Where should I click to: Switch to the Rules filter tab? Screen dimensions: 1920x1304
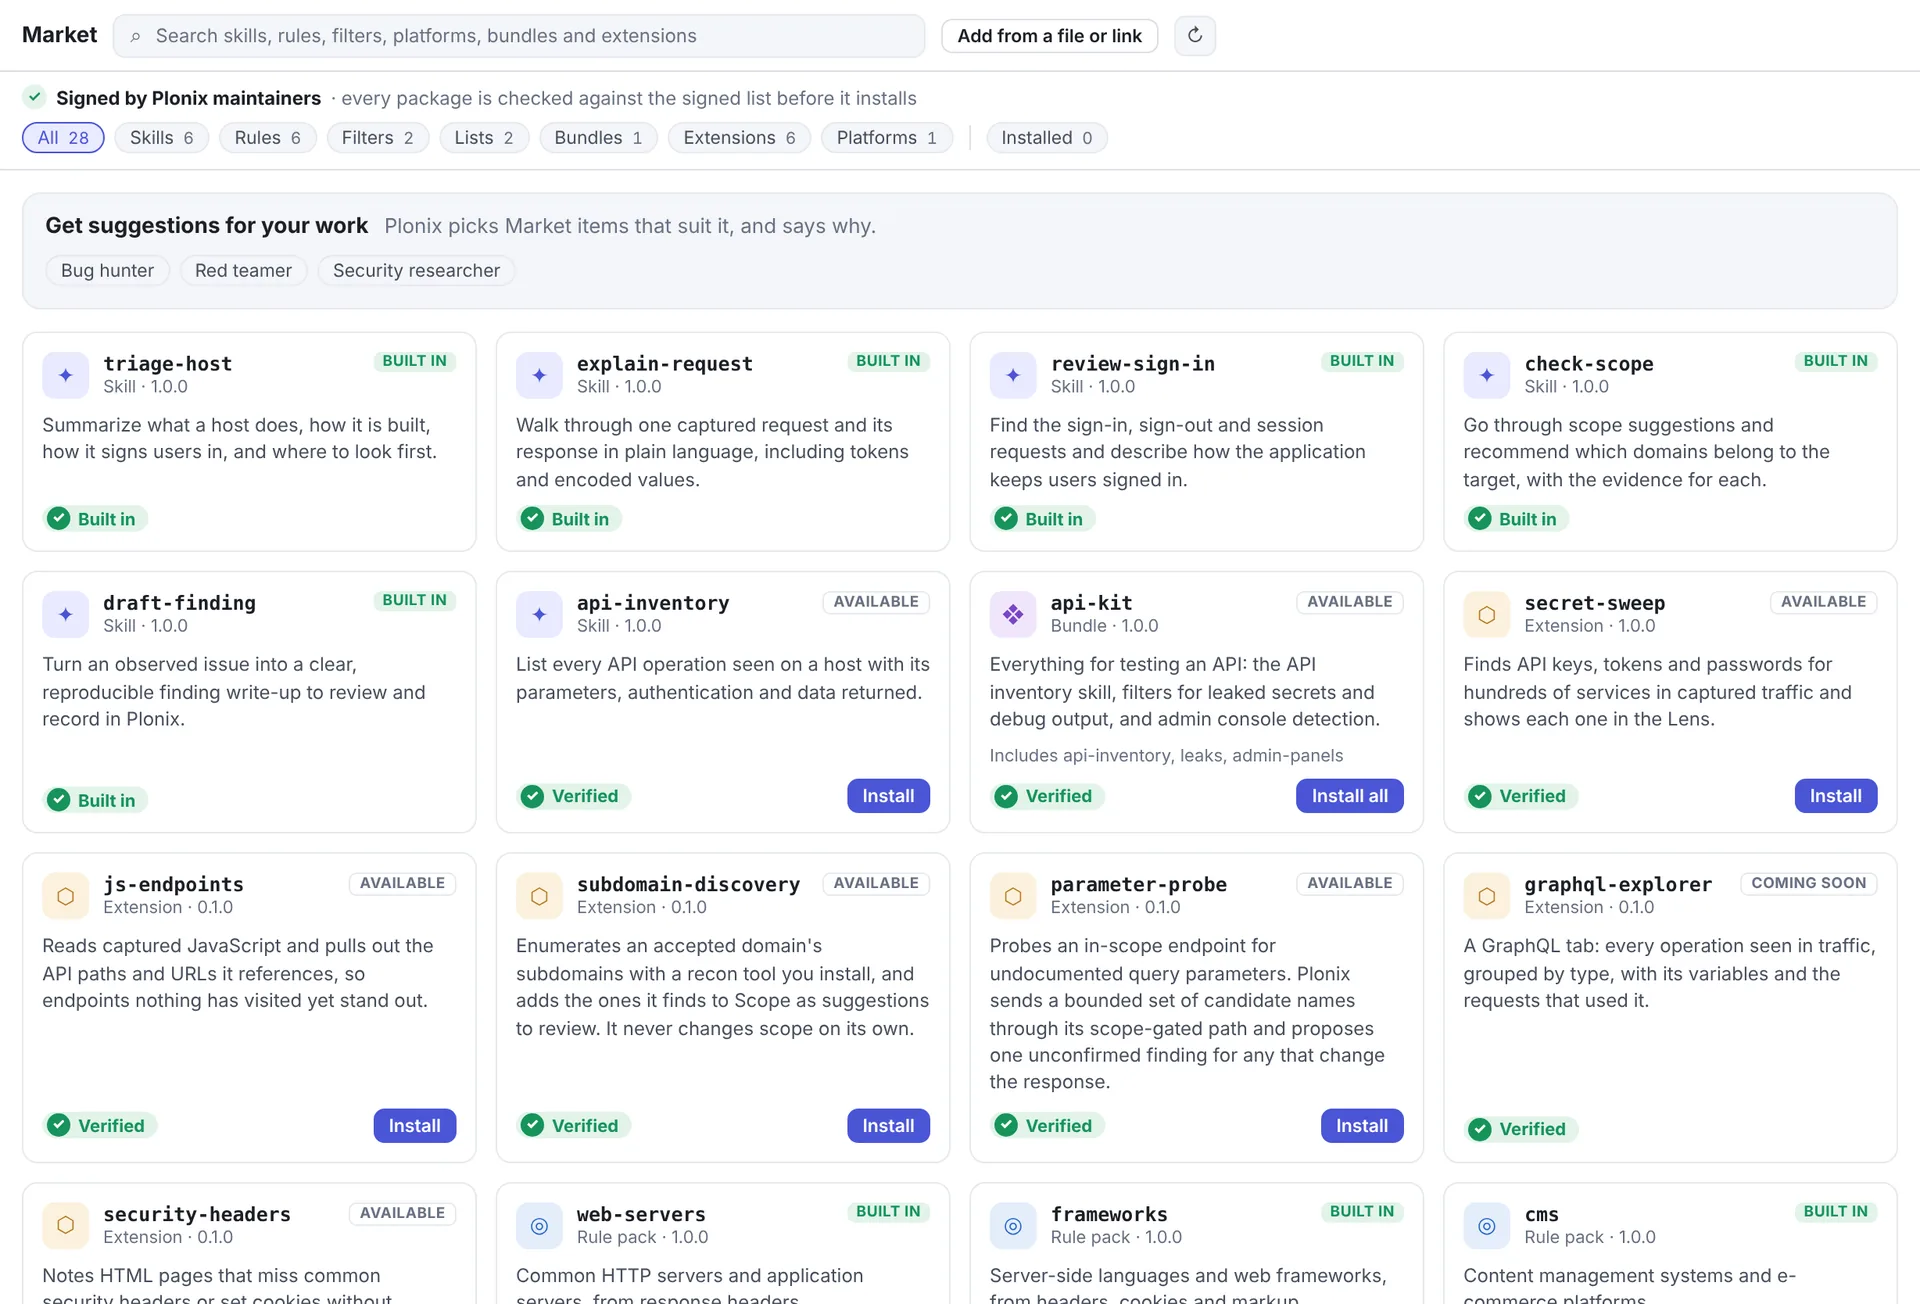click(x=267, y=138)
